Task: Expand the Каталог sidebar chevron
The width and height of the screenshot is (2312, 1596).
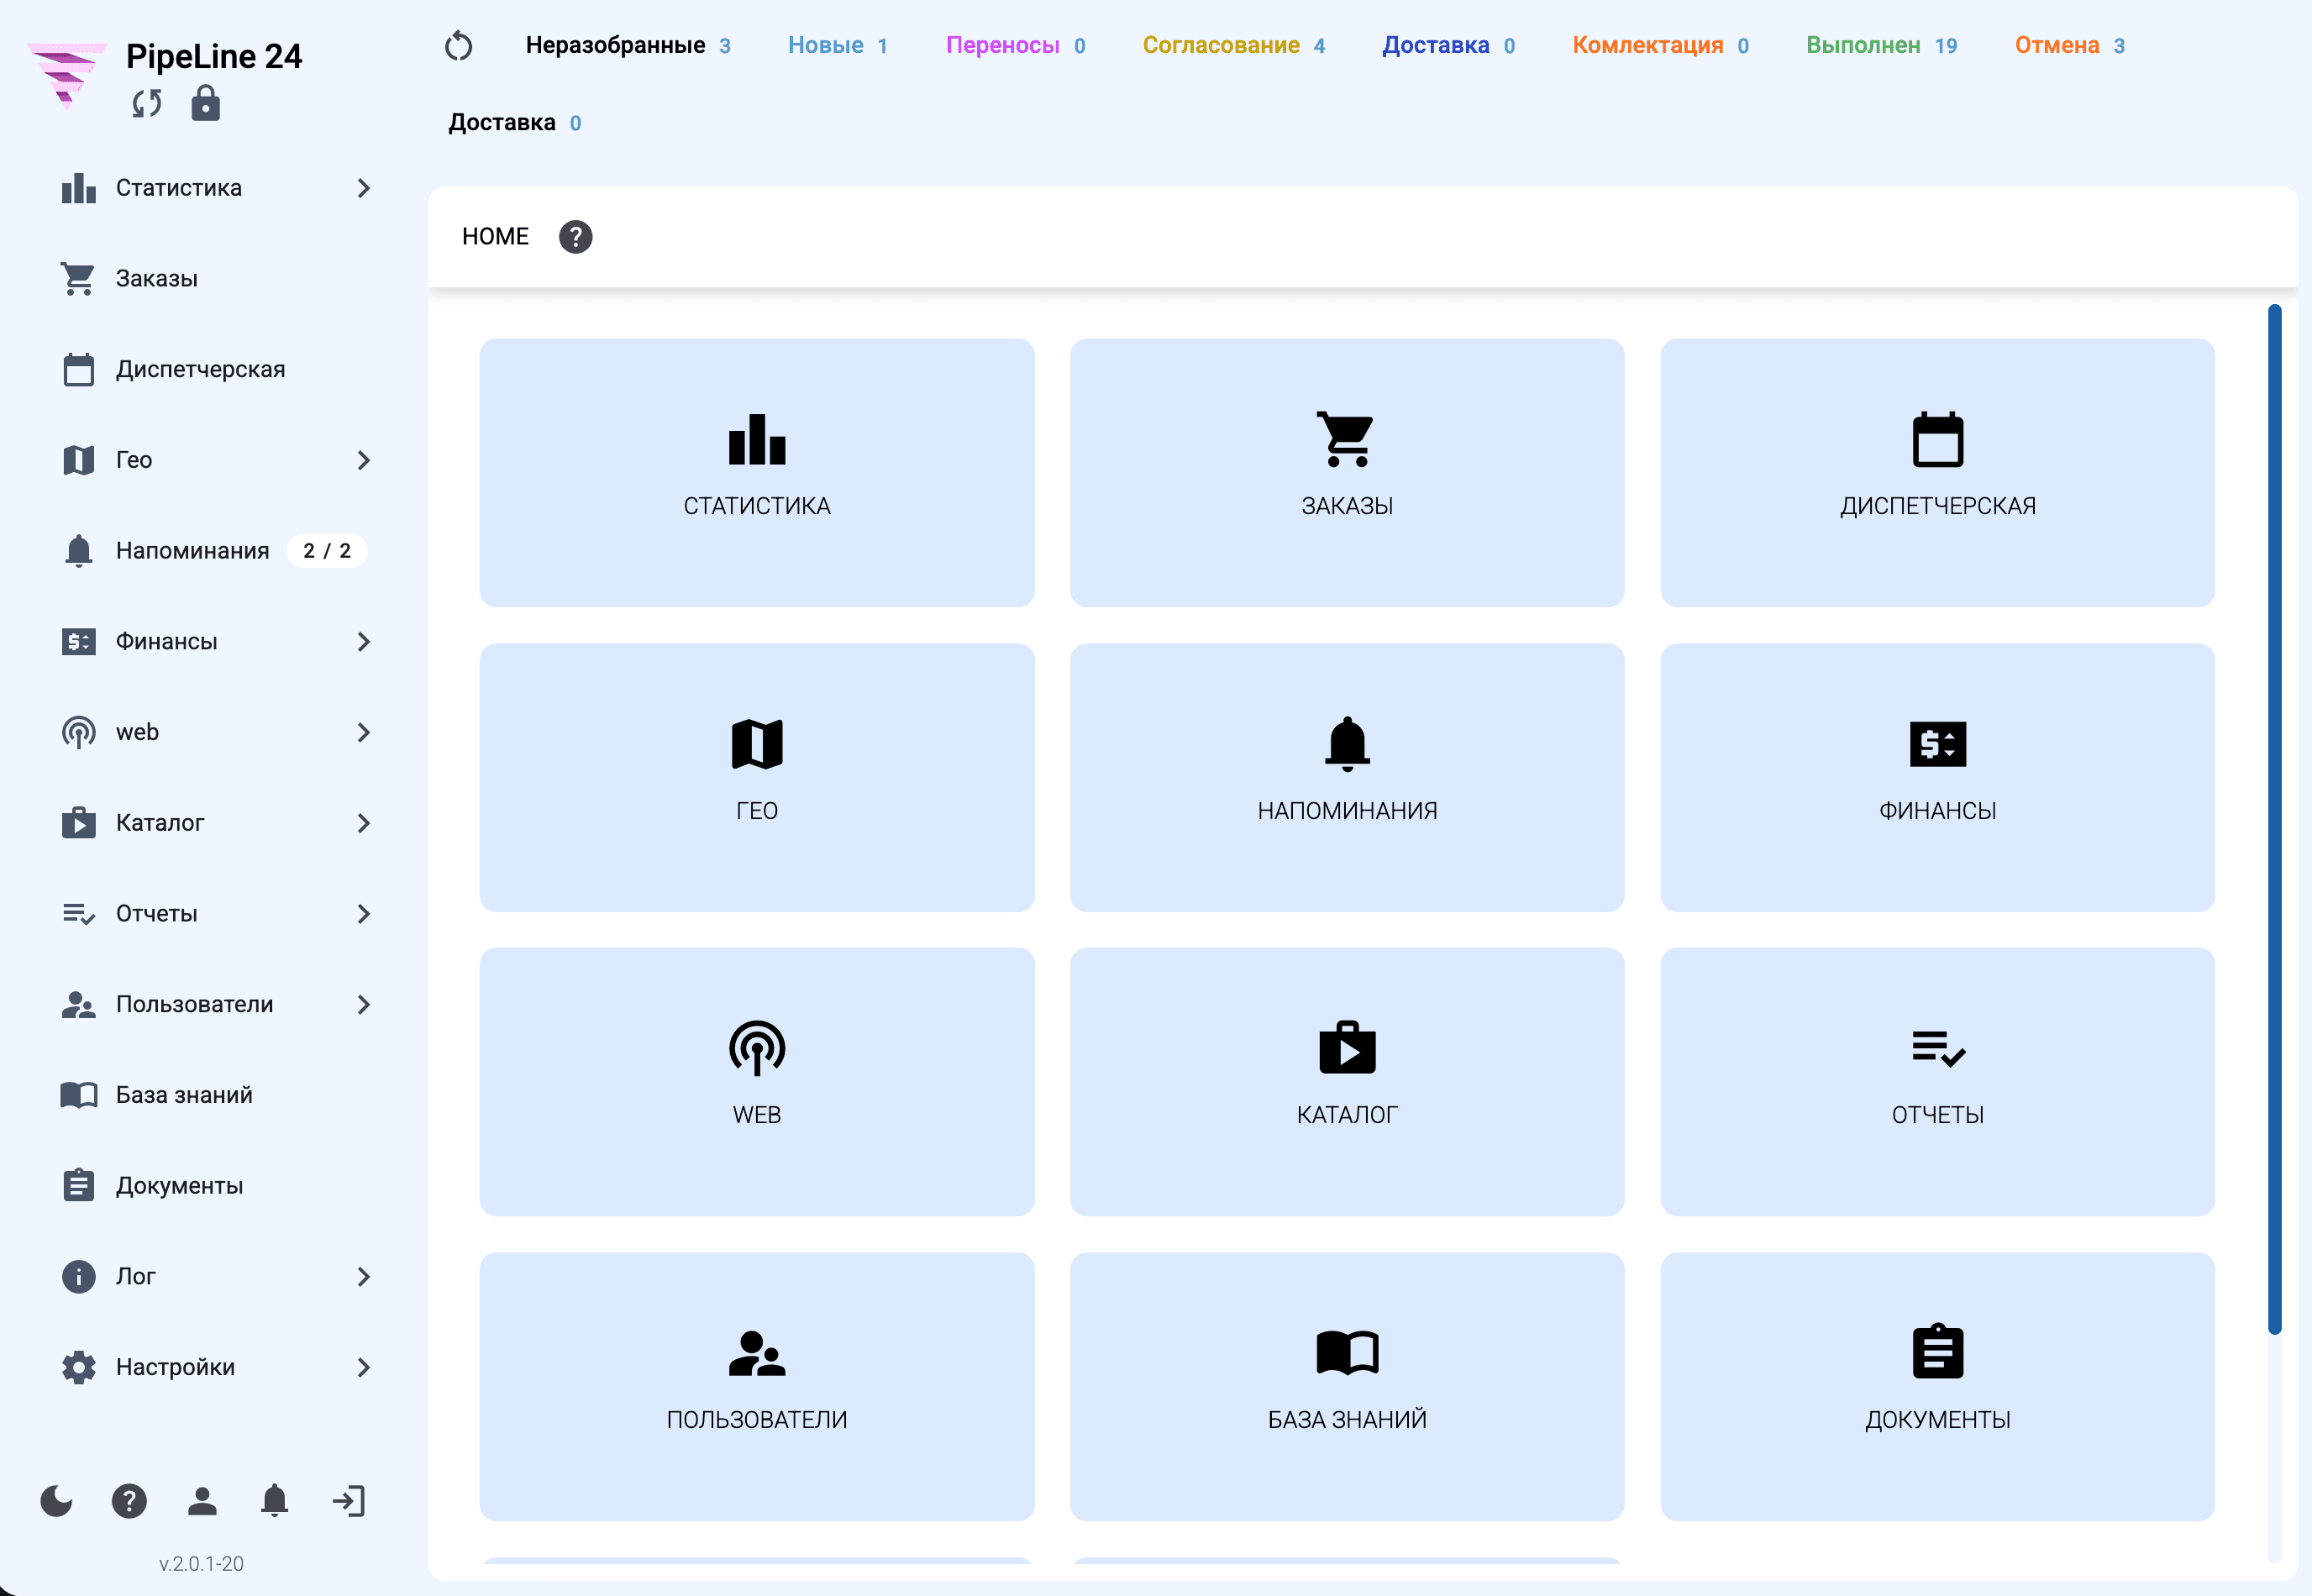Action: click(364, 823)
